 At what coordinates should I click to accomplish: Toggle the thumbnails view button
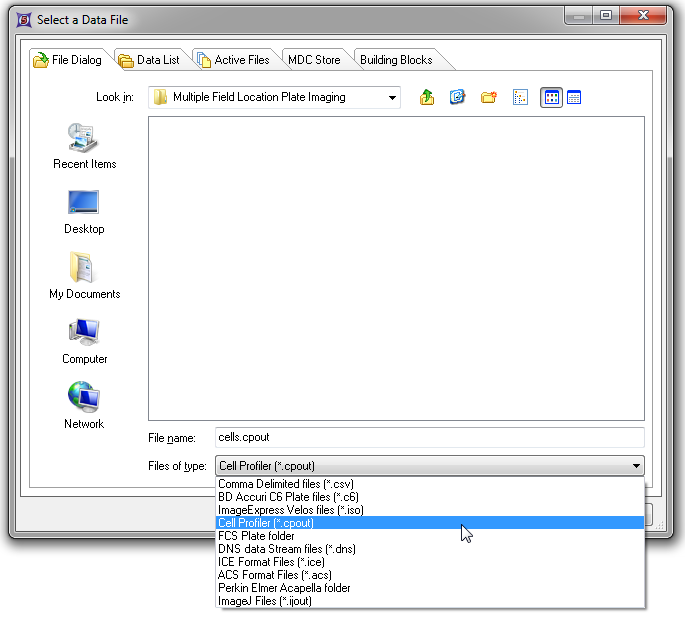(551, 97)
